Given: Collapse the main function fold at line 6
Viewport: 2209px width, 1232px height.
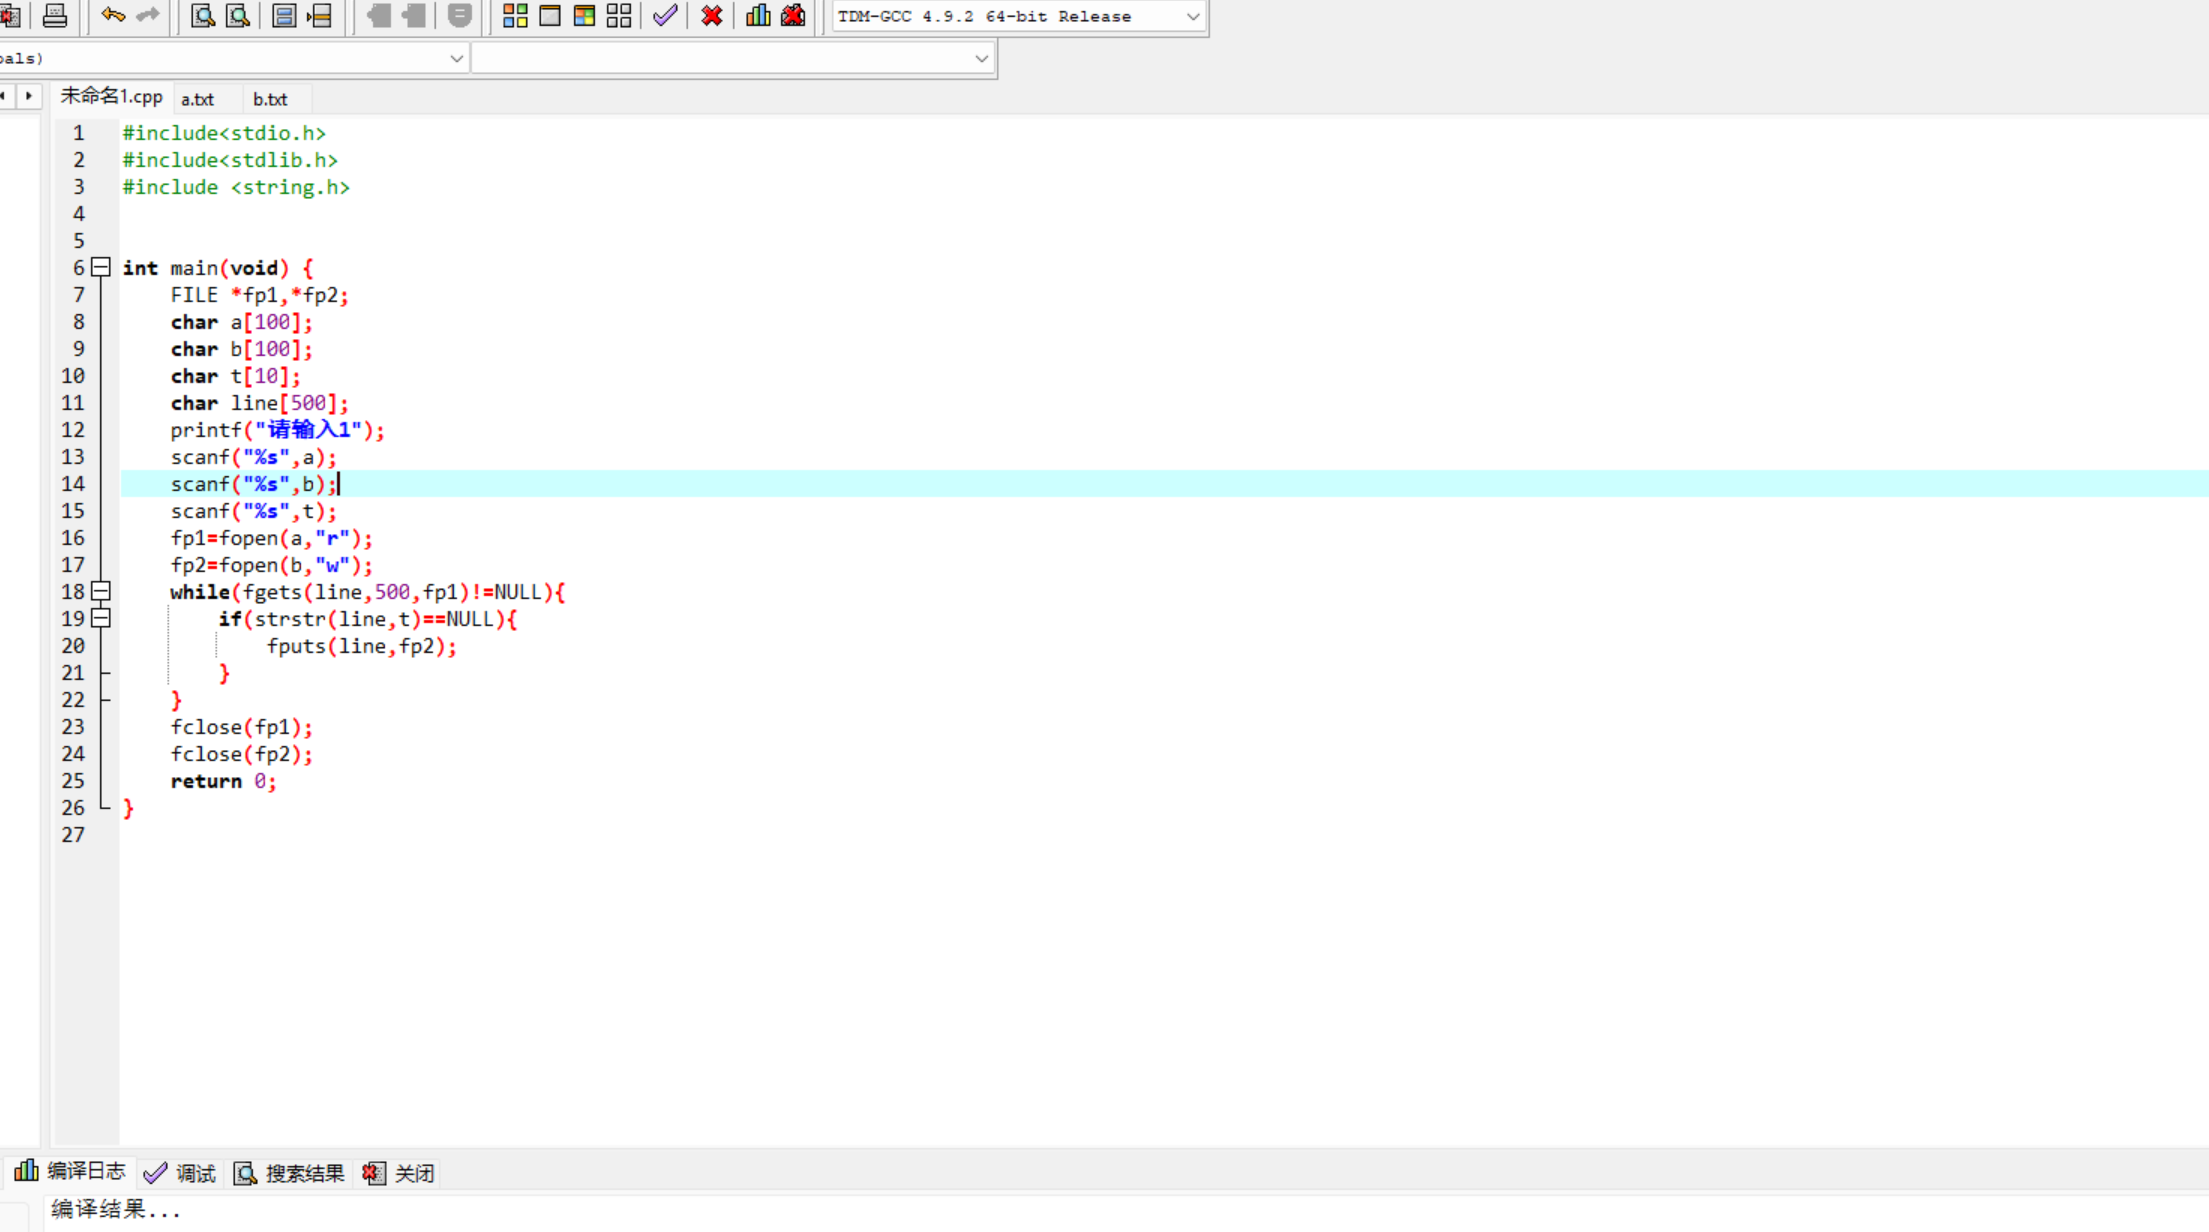Looking at the screenshot, I should tap(101, 267).
